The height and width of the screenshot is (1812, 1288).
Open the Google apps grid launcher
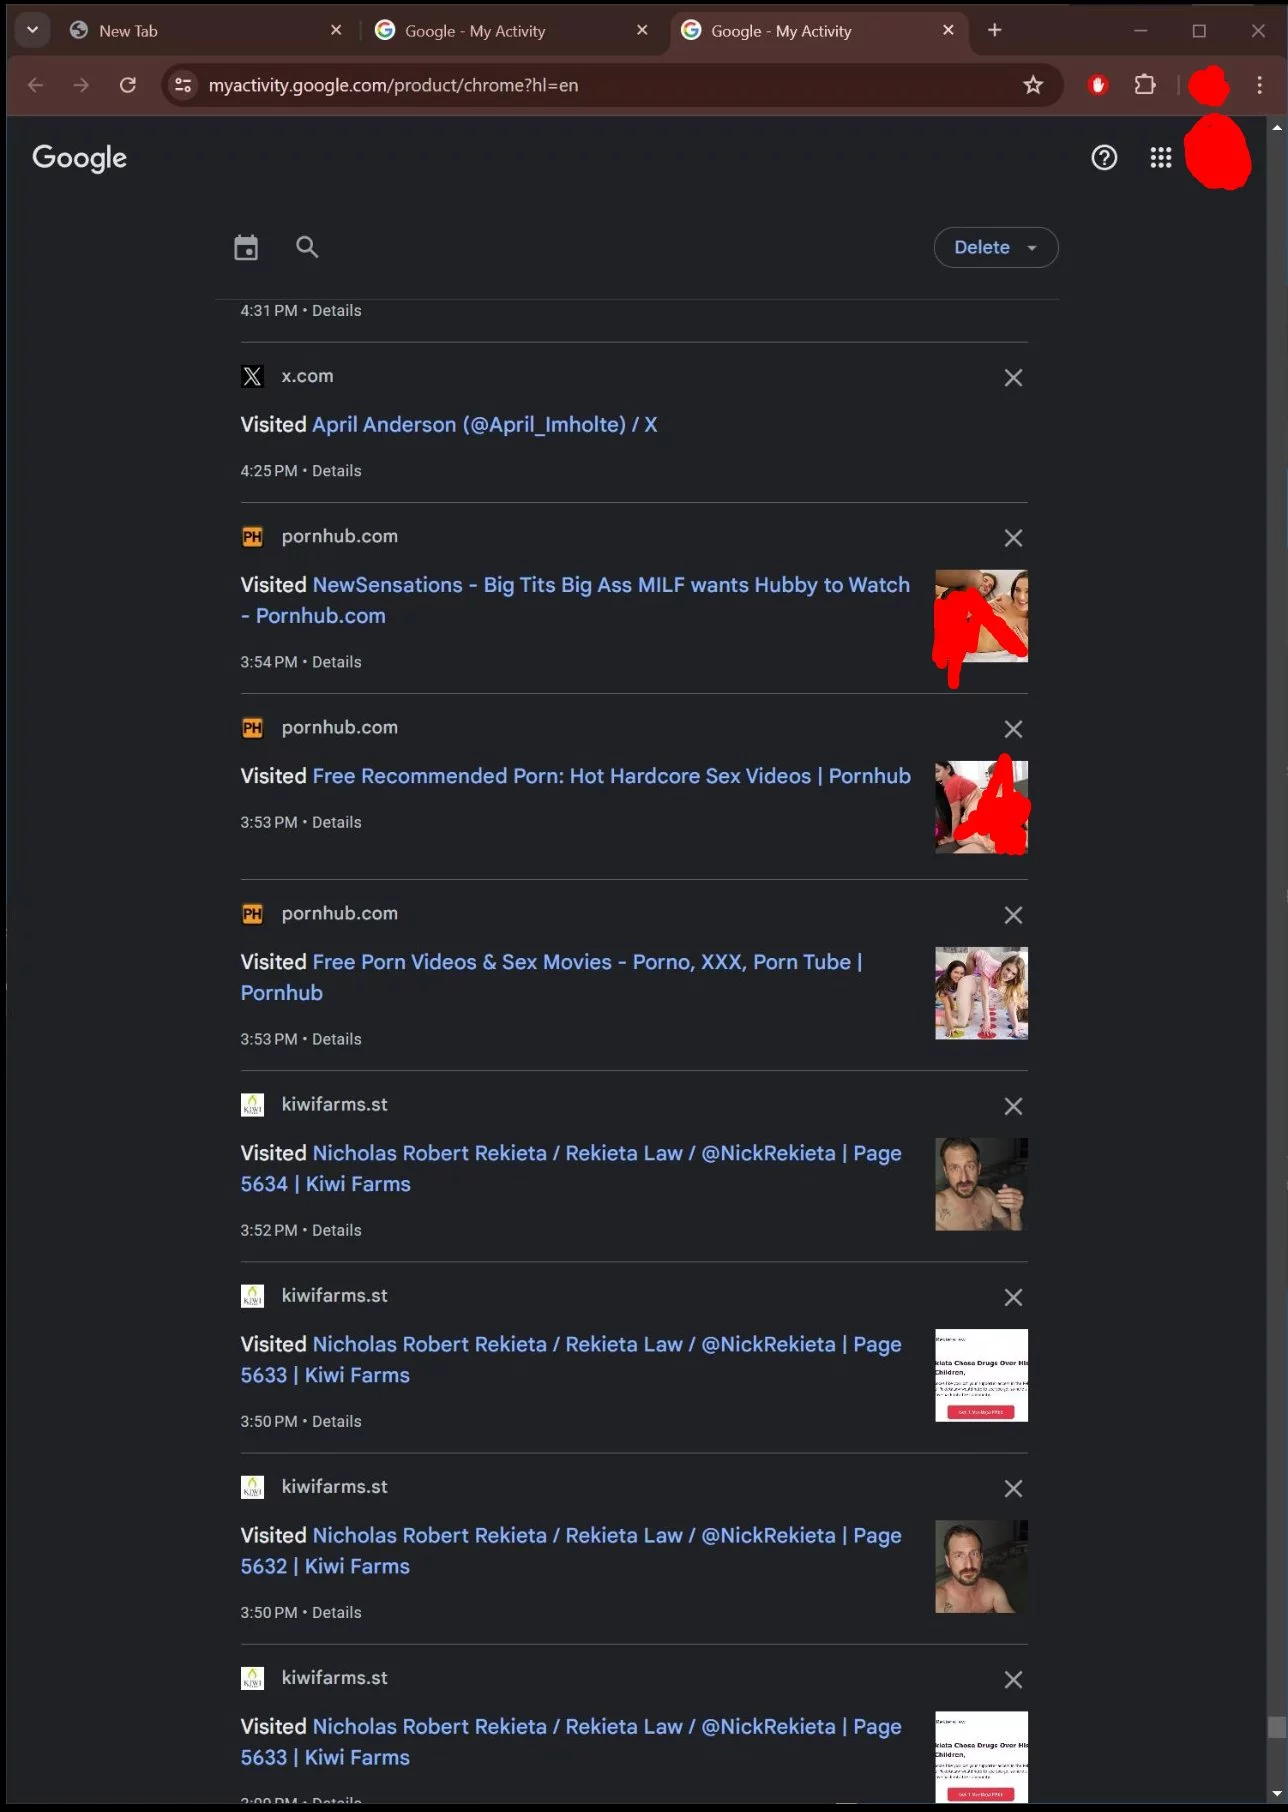pos(1160,157)
